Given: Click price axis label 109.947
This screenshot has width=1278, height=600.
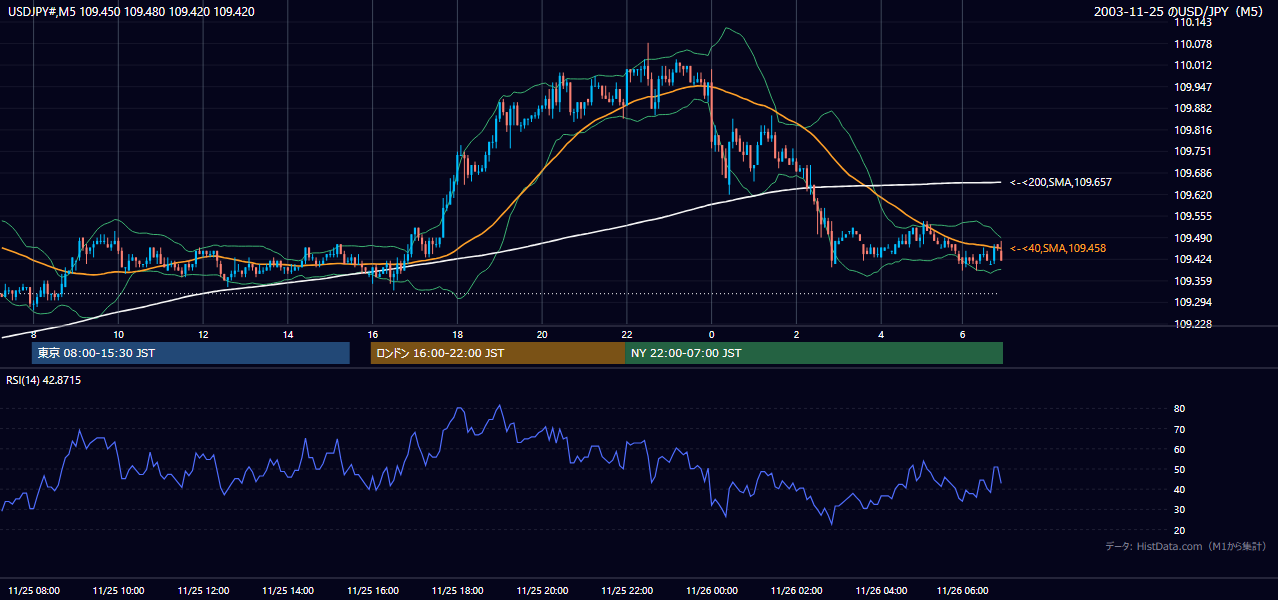Looking at the screenshot, I should coord(1192,87).
